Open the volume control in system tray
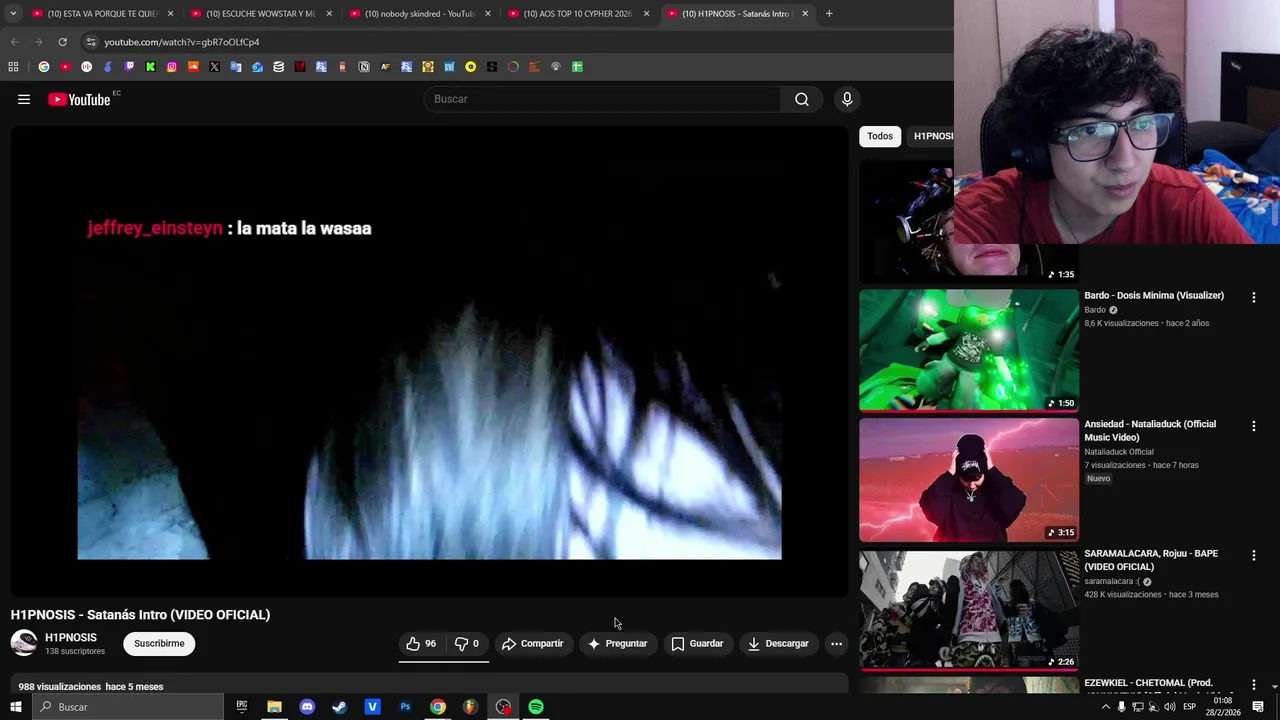 [1170, 707]
